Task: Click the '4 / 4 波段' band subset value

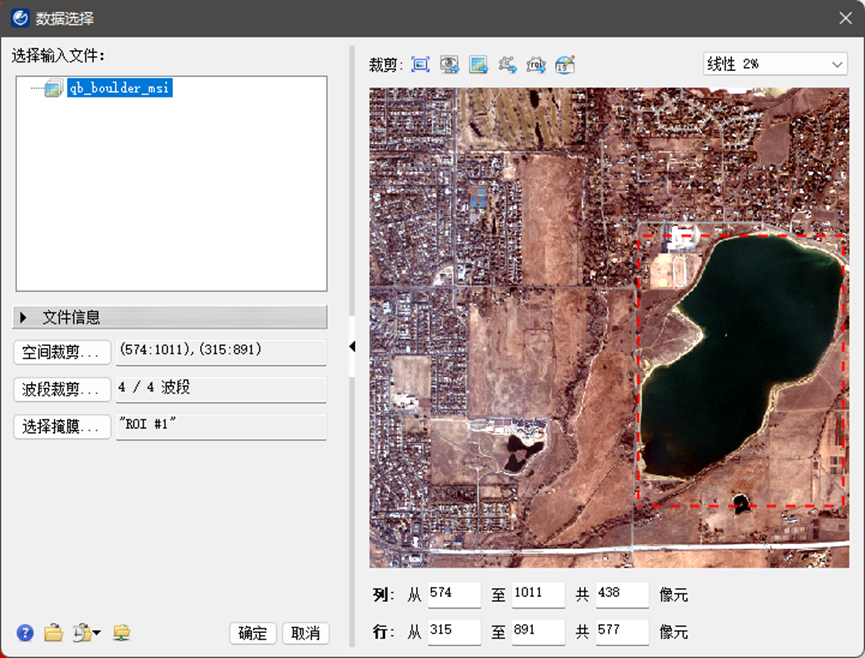Action: tap(221, 389)
